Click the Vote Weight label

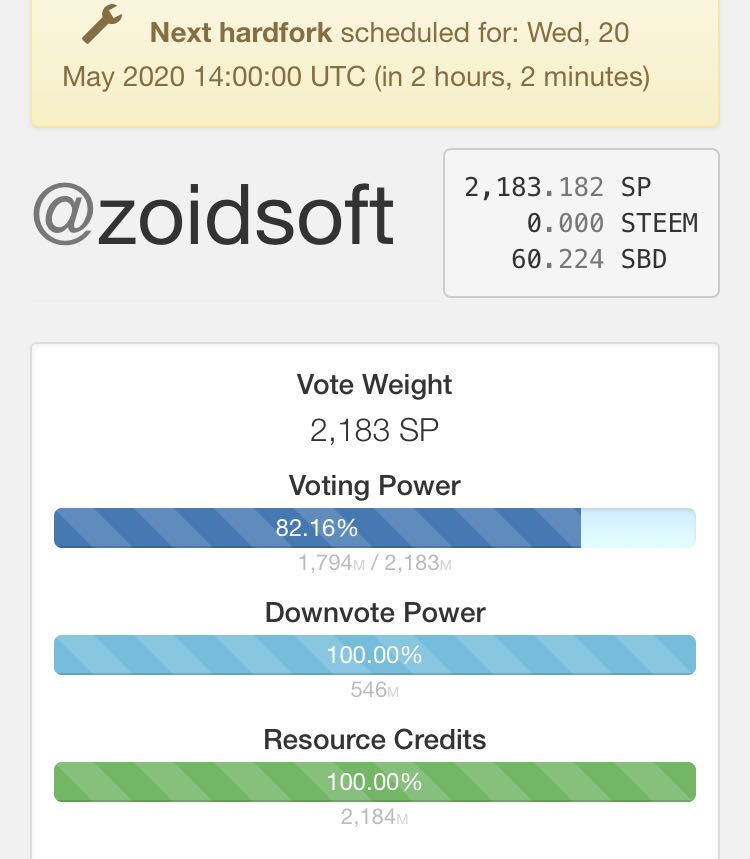tap(374, 385)
